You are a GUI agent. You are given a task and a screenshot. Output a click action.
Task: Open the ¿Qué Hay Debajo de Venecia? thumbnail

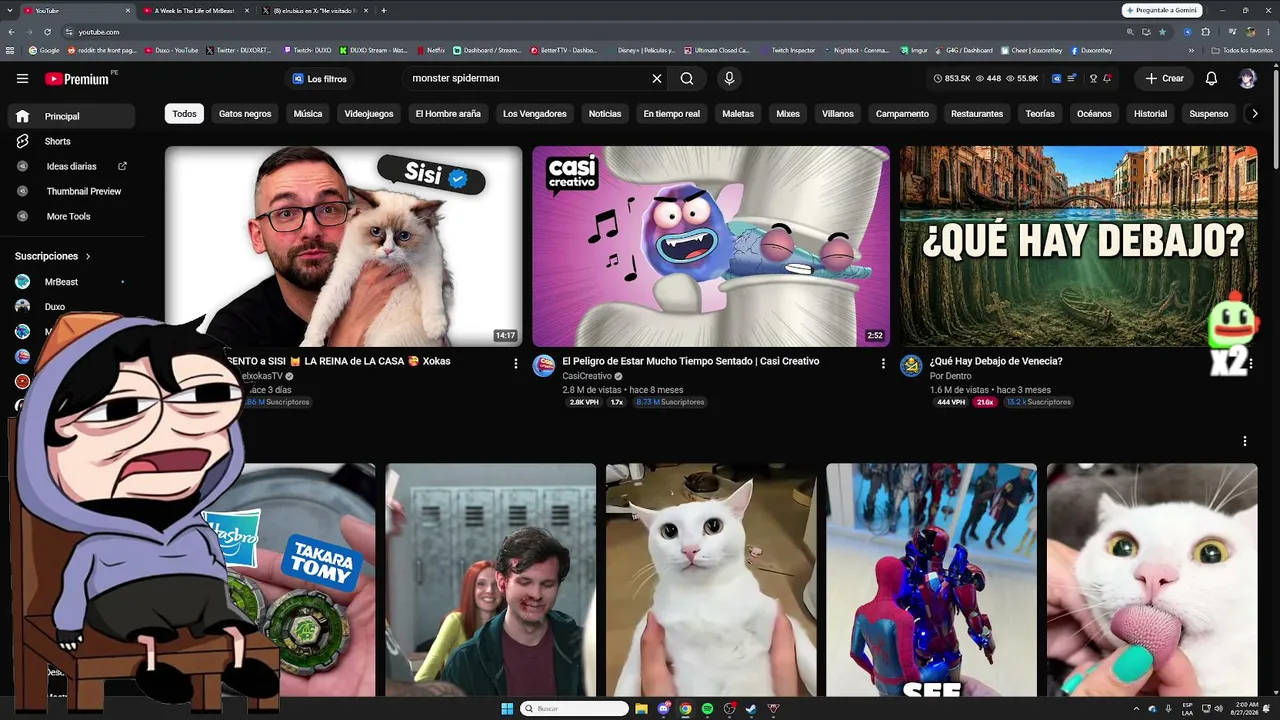1079,246
